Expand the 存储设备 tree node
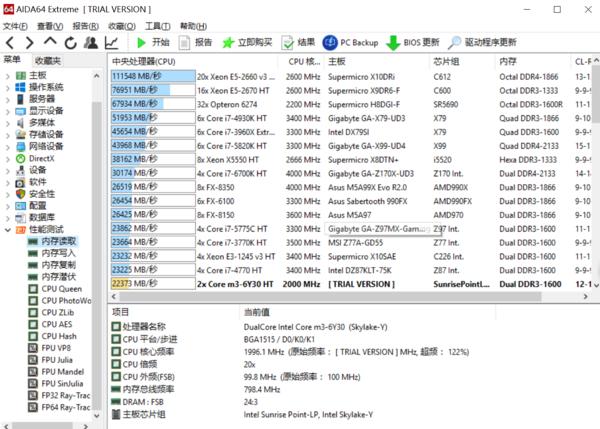600x429 pixels. (x=8, y=135)
